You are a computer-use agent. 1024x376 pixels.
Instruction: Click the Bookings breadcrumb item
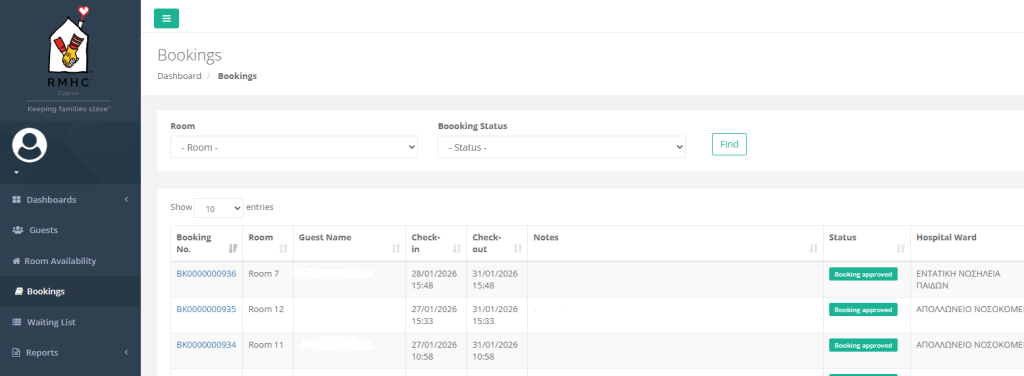coord(237,76)
